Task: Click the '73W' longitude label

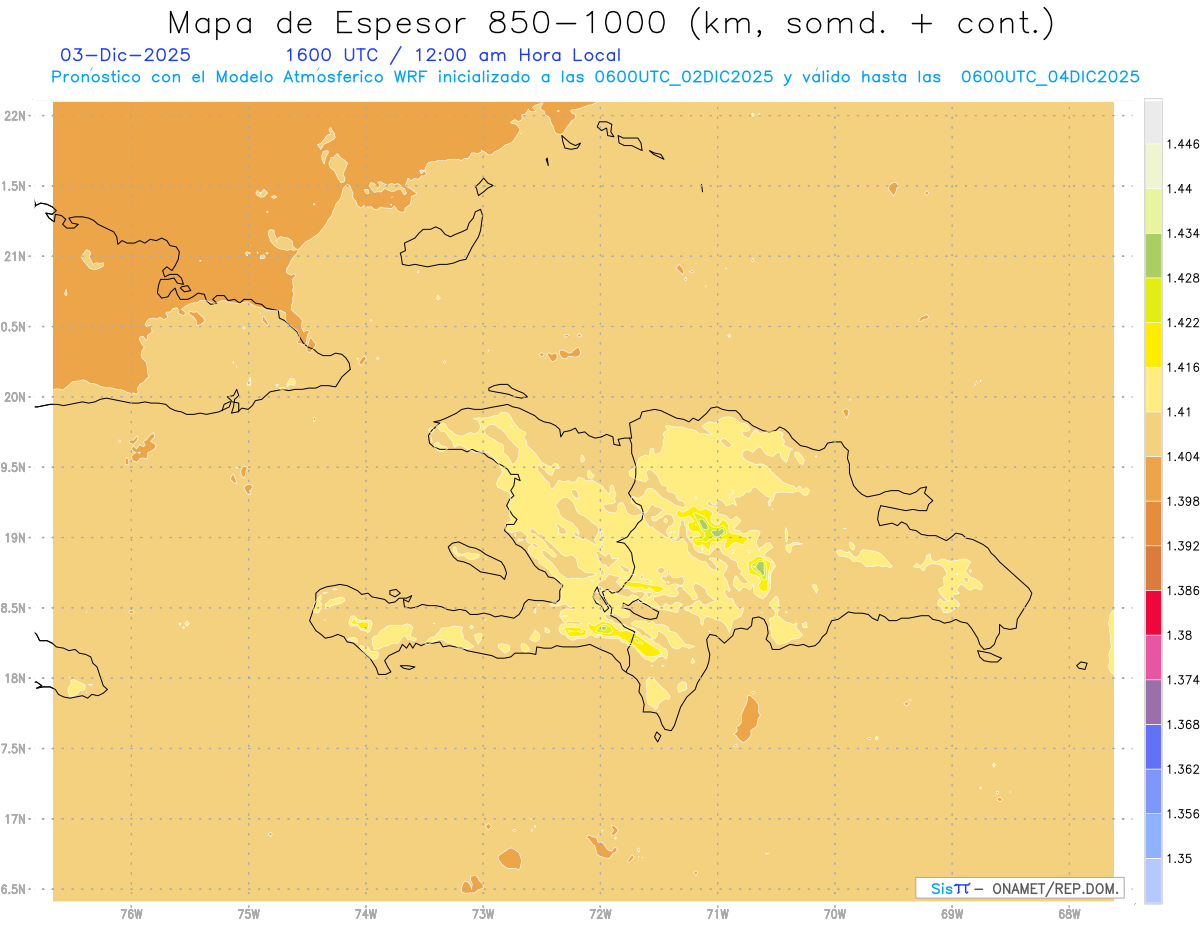Action: tap(483, 914)
